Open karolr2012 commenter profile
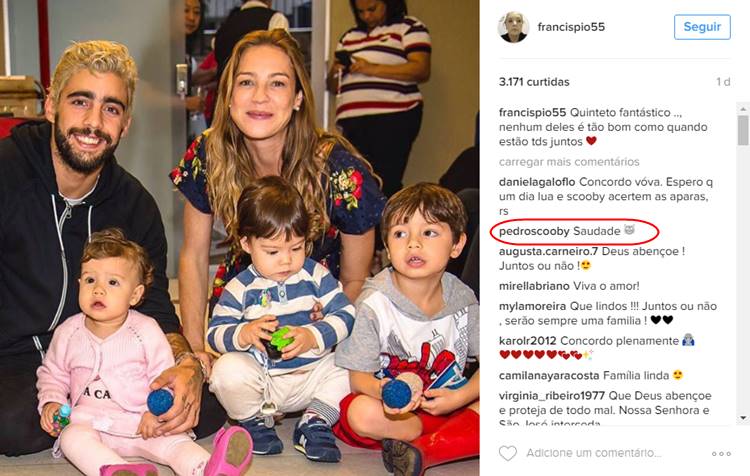Screen dimensions: 750x476 point(528,341)
